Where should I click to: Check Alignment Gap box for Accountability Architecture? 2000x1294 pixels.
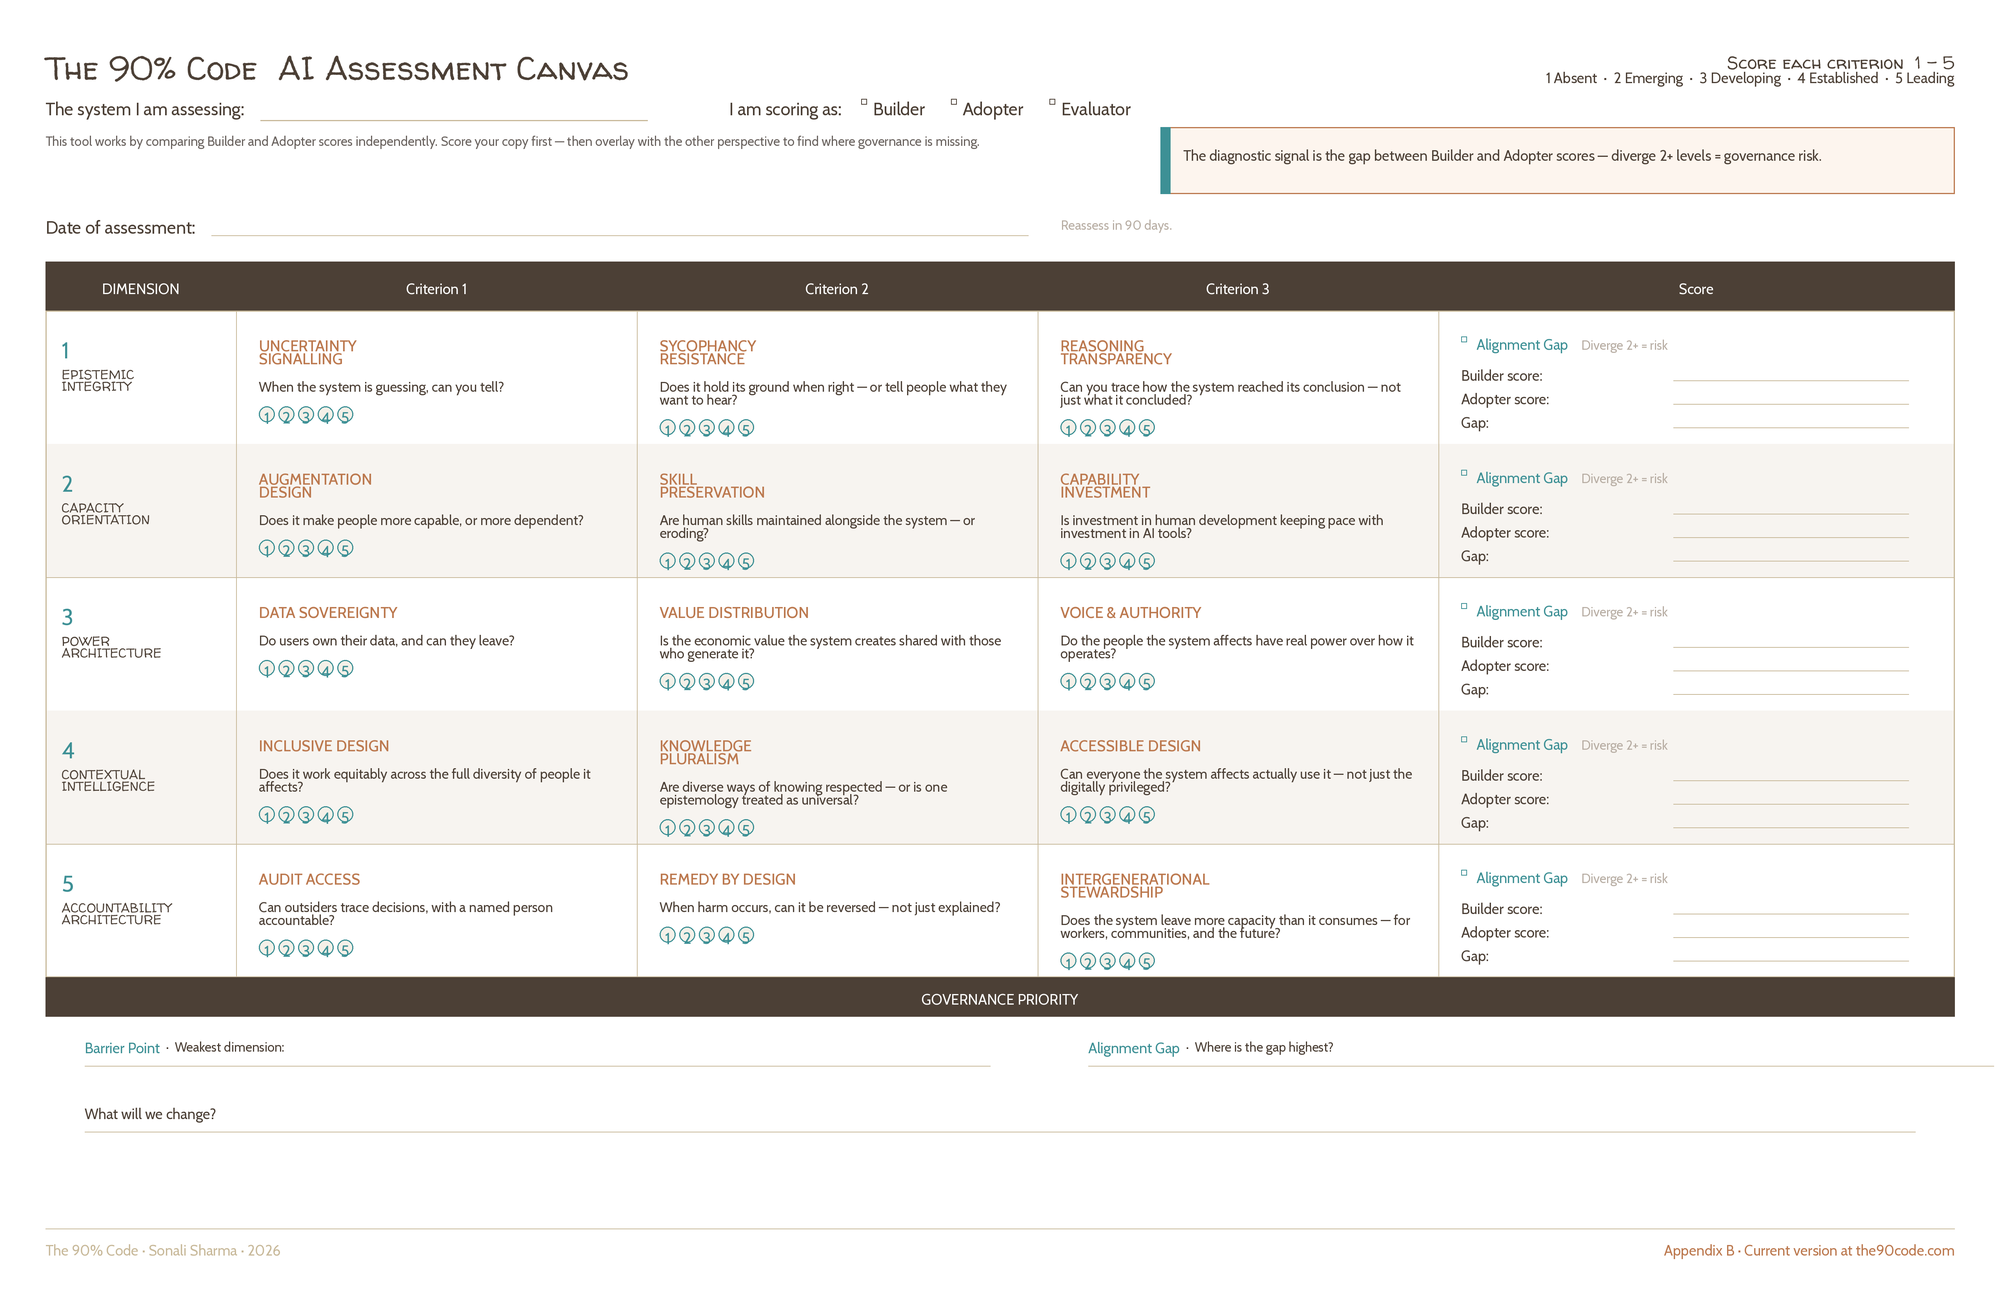point(1464,873)
